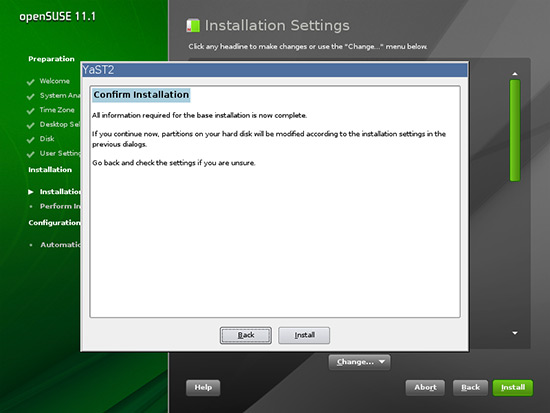Click the green vertical scrollbar thumb
This screenshot has height=413, width=550.
pyautogui.click(x=515, y=131)
